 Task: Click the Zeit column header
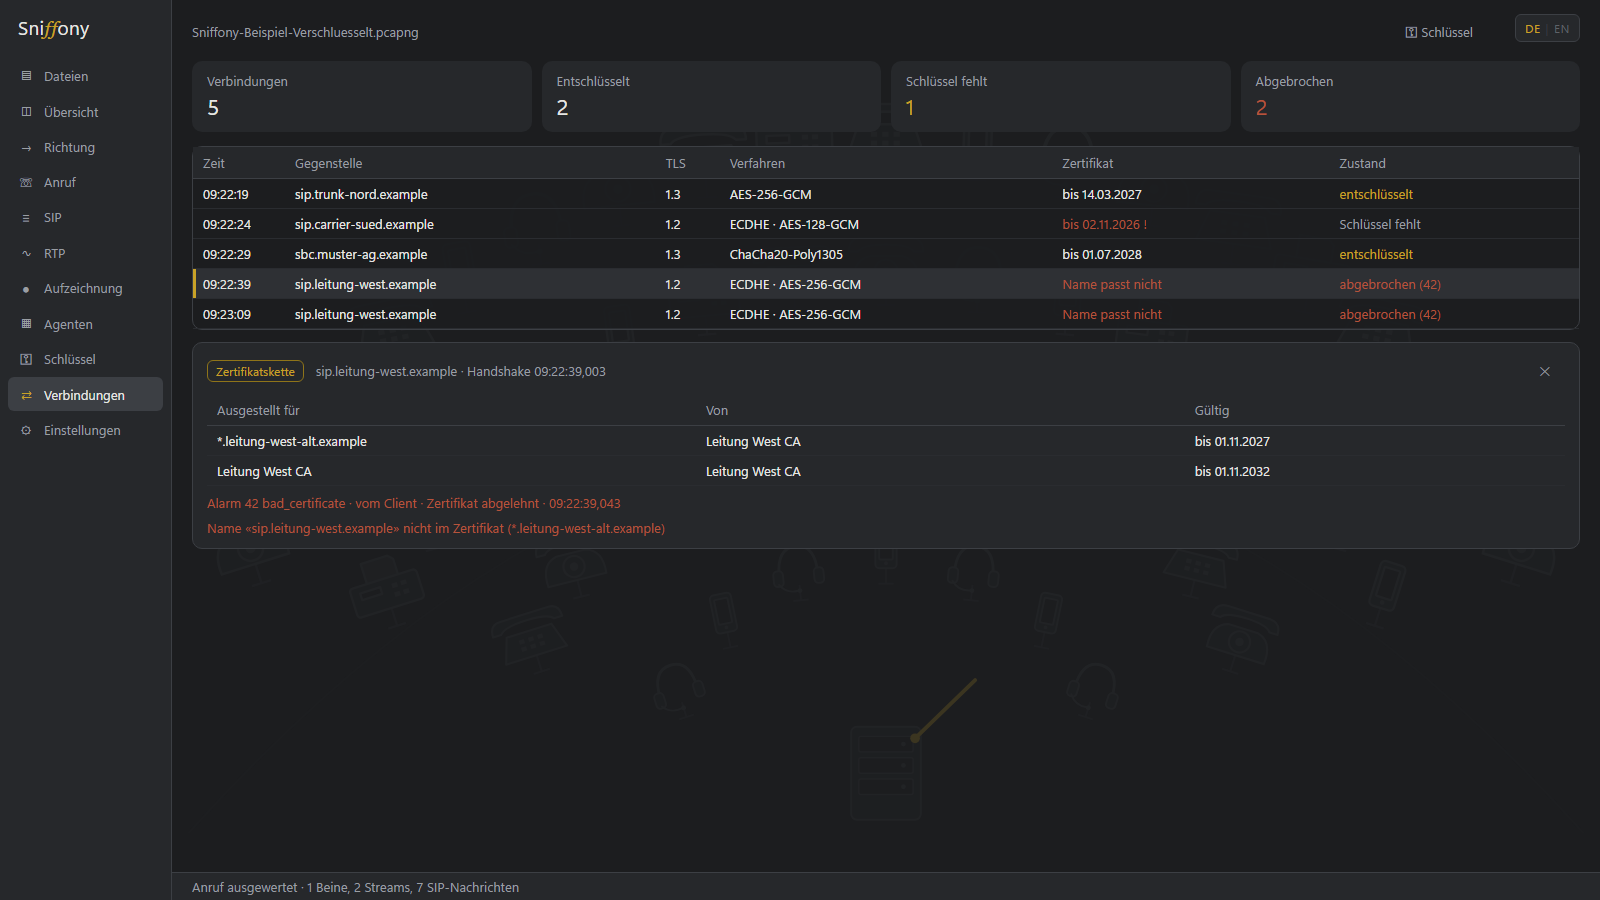214,164
